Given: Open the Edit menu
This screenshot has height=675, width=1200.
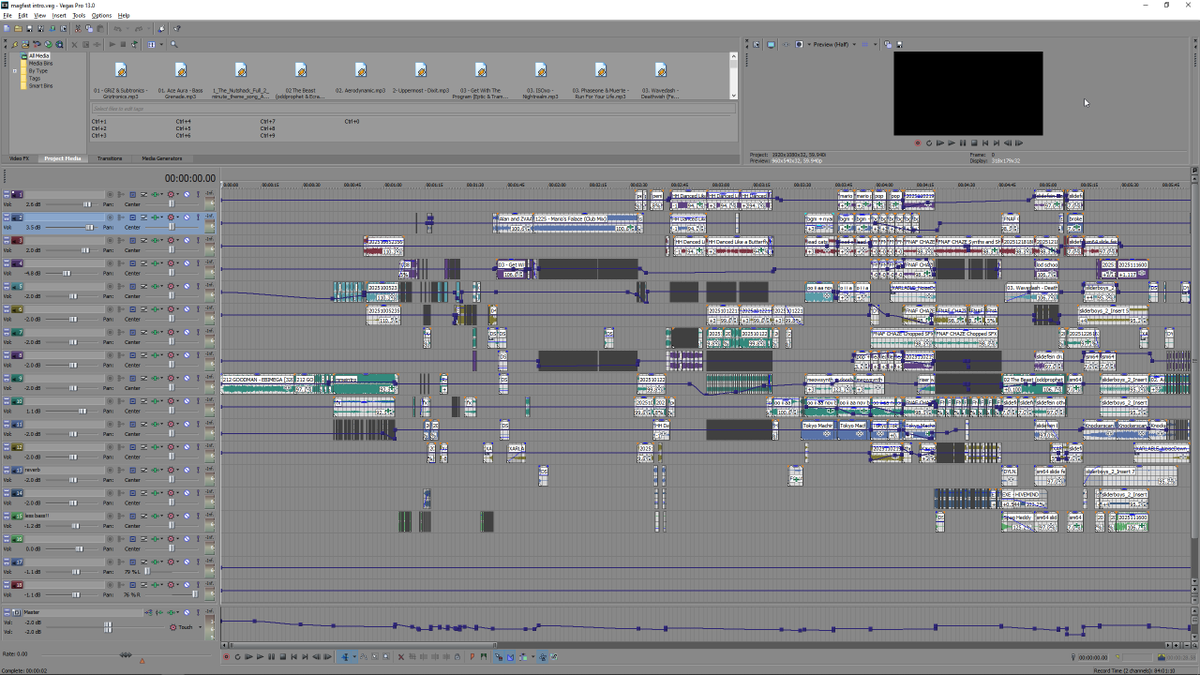Looking at the screenshot, I should click(22, 16).
